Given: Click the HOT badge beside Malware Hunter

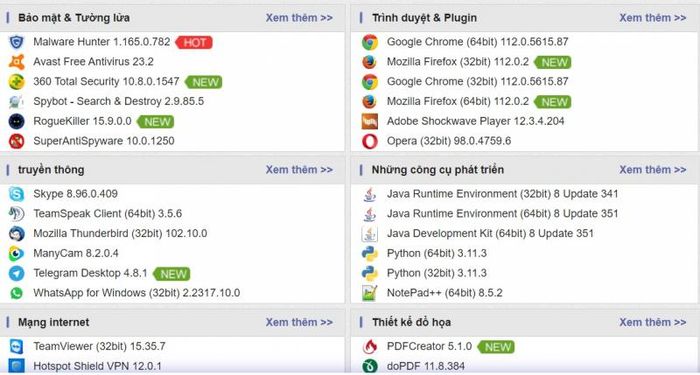Looking at the screenshot, I should coord(194,42).
